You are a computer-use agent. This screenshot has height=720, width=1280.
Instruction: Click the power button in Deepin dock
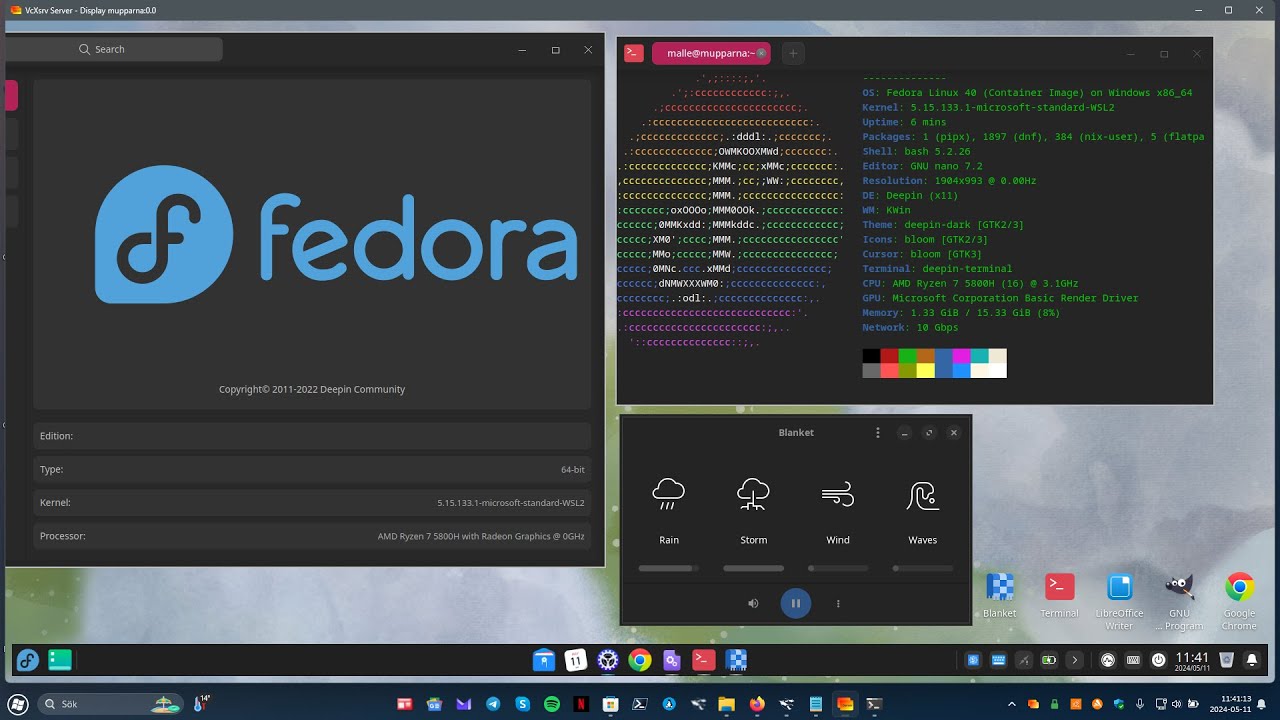coord(1158,660)
